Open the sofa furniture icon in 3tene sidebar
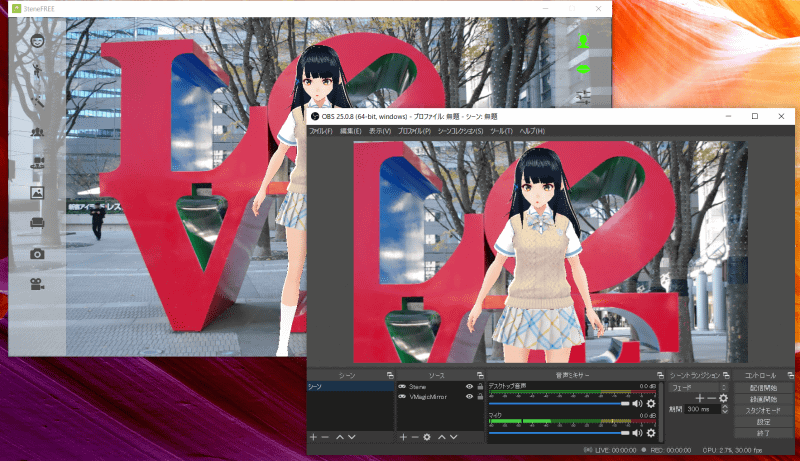 tap(37, 223)
